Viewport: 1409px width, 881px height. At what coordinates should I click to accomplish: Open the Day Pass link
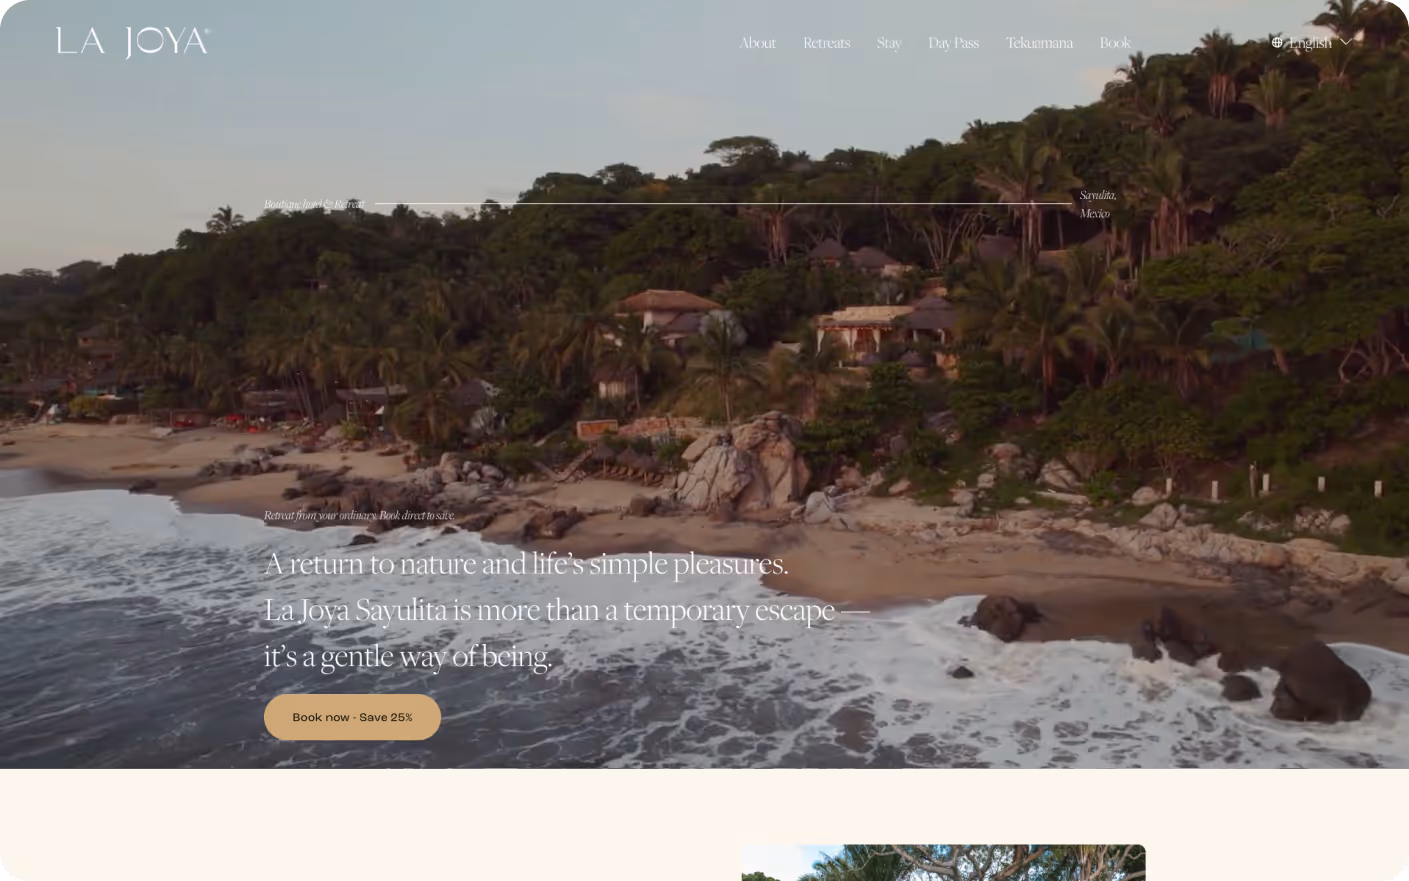pyautogui.click(x=953, y=43)
